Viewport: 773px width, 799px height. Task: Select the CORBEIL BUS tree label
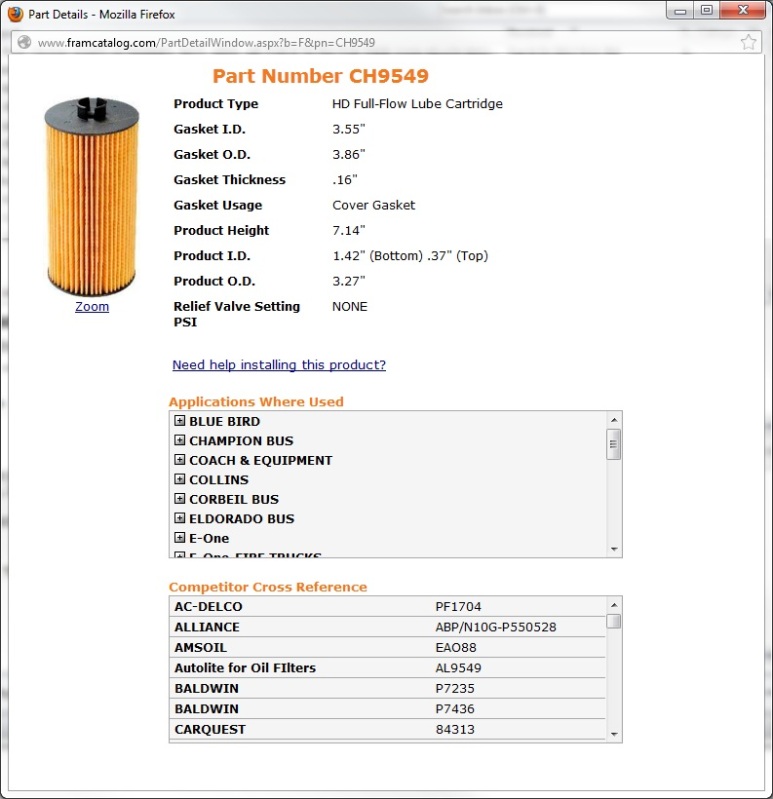234,499
